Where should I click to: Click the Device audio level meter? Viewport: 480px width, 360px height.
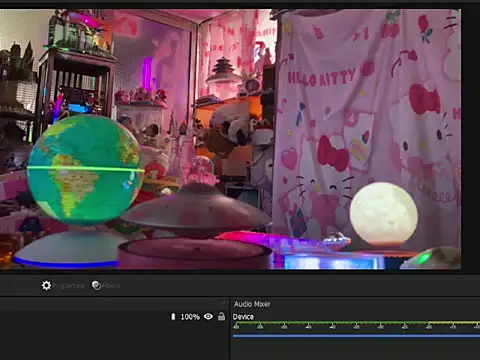pos(356,323)
